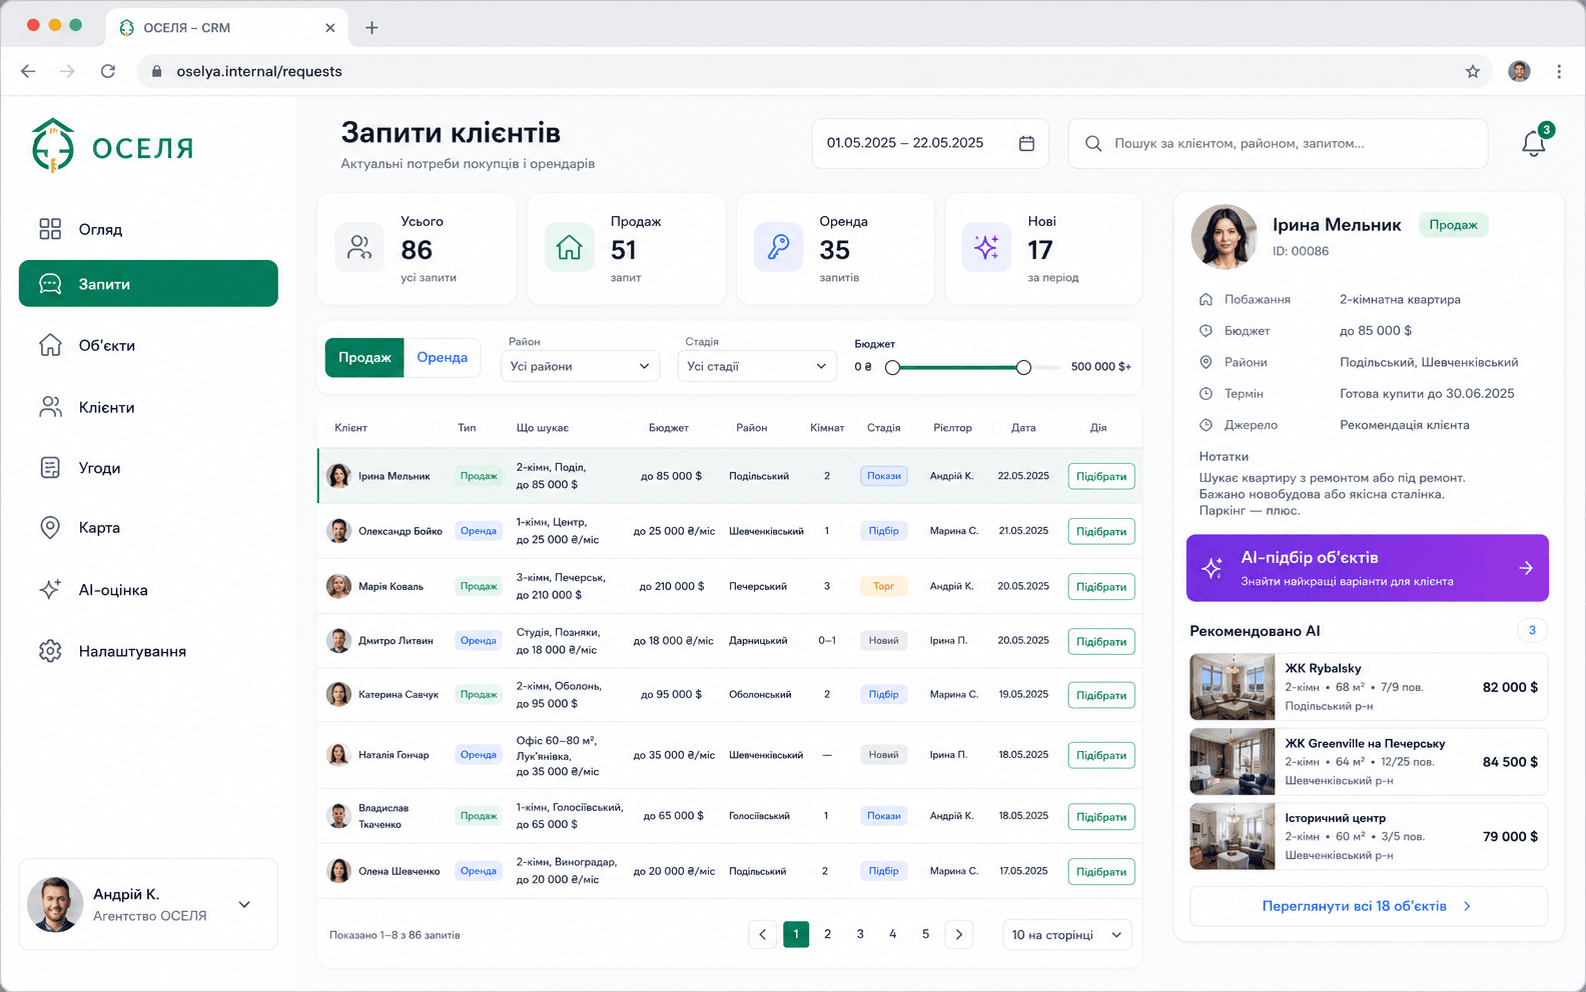This screenshot has height=992, width=1586.
Task: Go to the previous page arrow in pagination
Action: pos(762,934)
